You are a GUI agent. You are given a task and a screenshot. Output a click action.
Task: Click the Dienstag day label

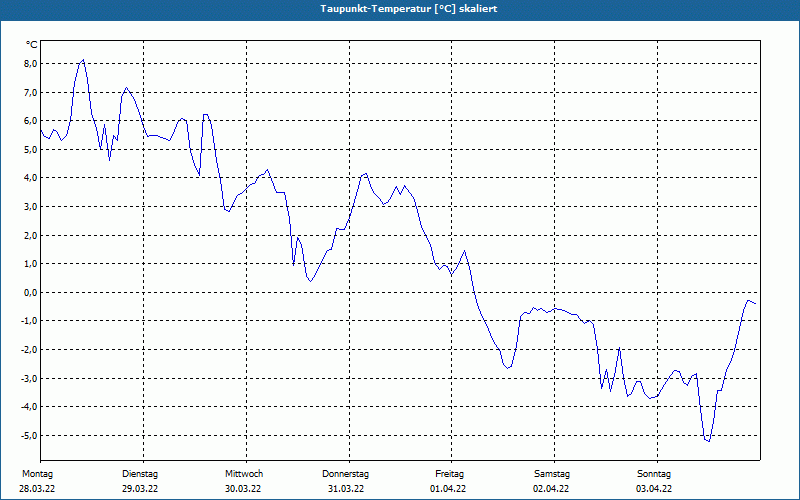coord(140,474)
